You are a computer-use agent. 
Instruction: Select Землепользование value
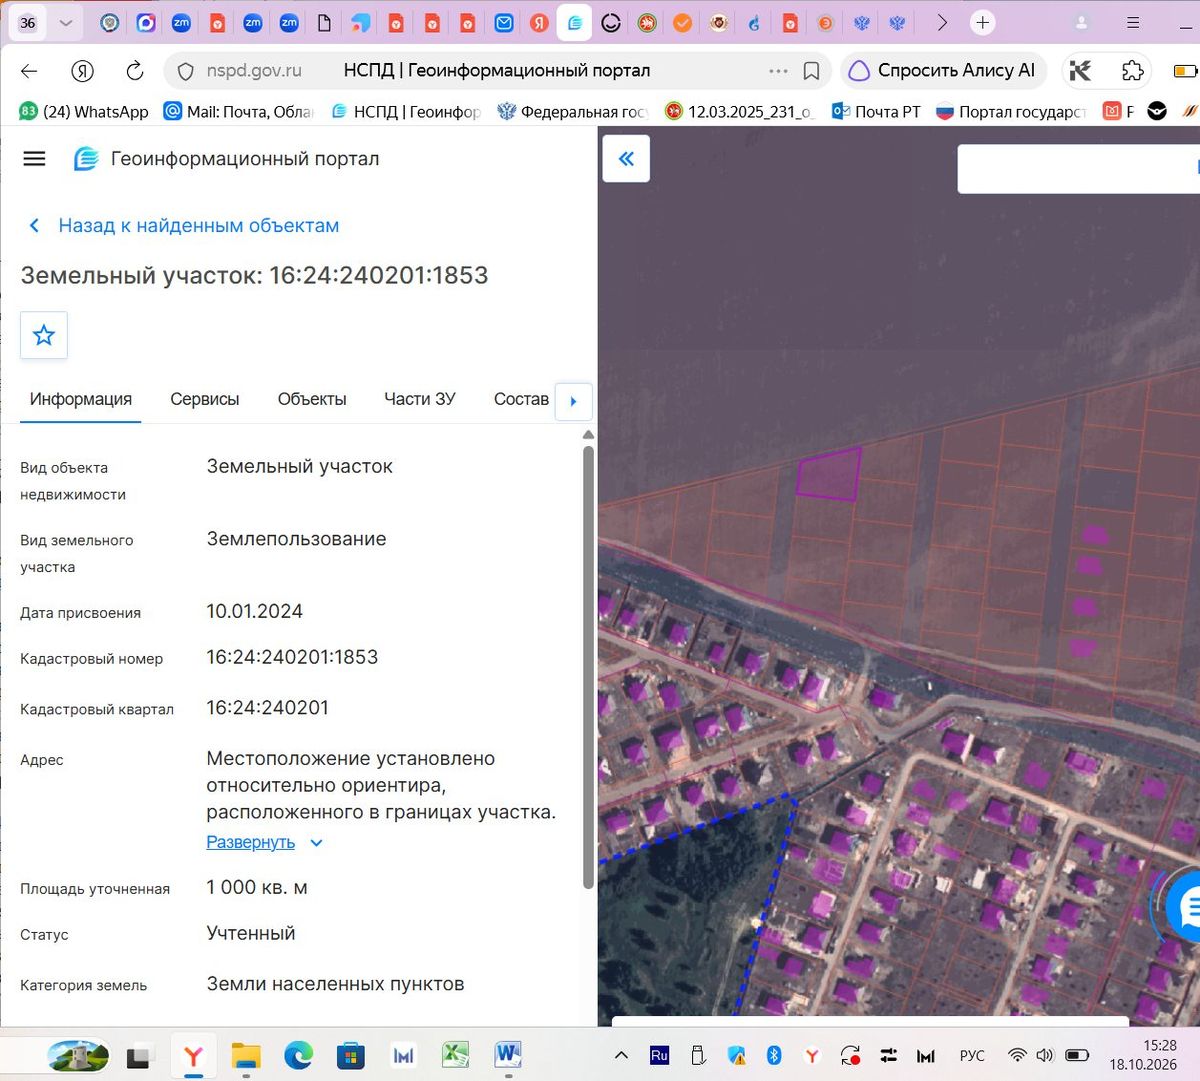click(296, 539)
